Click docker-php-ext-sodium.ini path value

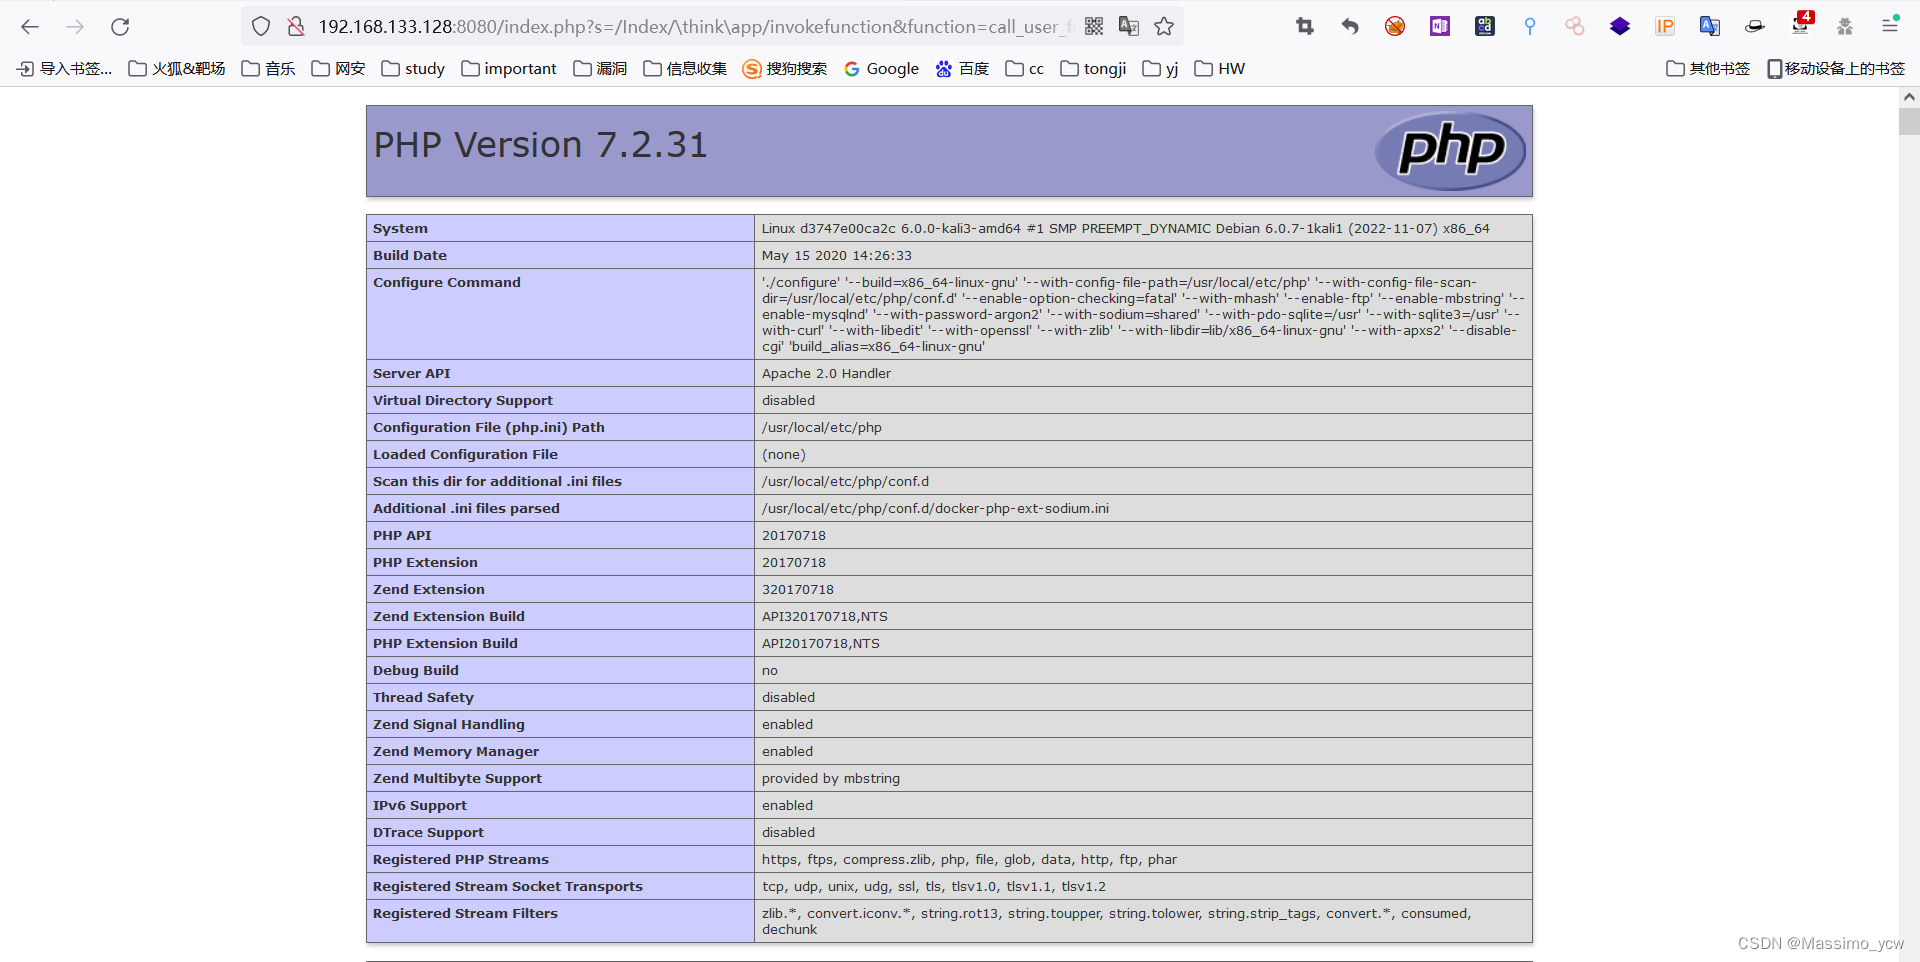point(935,509)
